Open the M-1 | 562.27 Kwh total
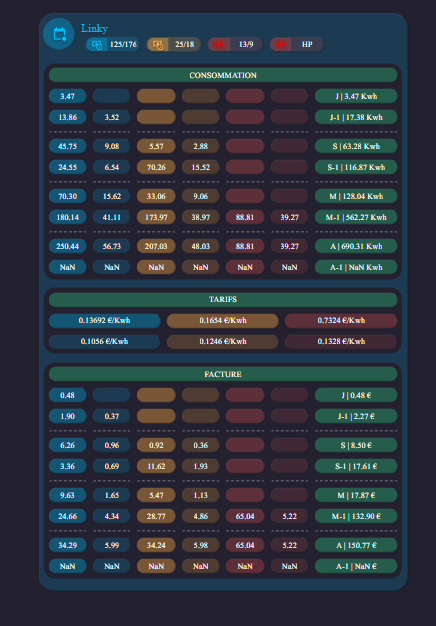Screen dimensions: 436x626 (356, 217)
